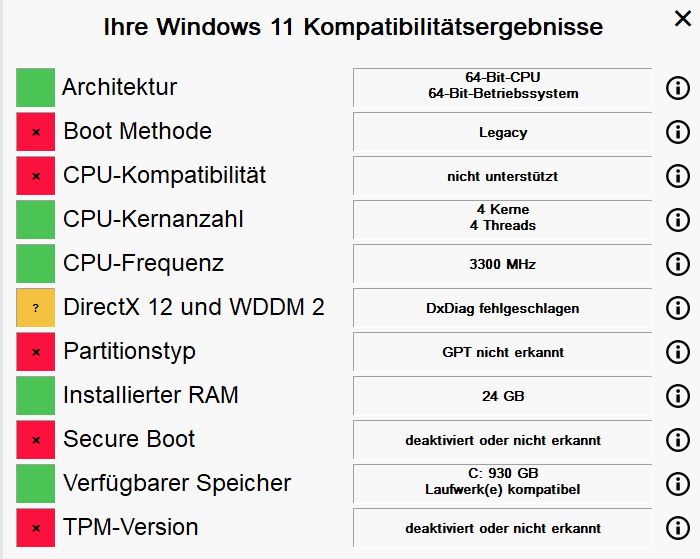700x559 pixels.
Task: Click yellow question-mark status for DirectX
Action: [36, 308]
